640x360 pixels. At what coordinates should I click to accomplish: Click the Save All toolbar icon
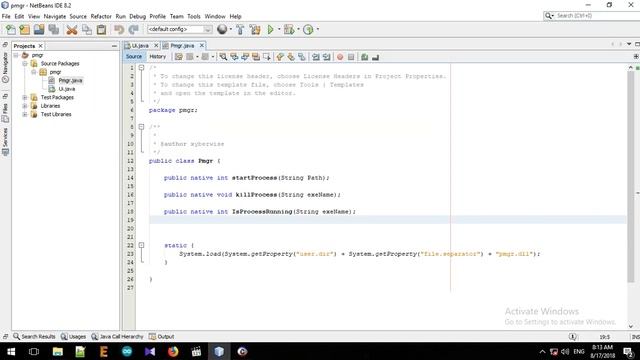(53, 29)
